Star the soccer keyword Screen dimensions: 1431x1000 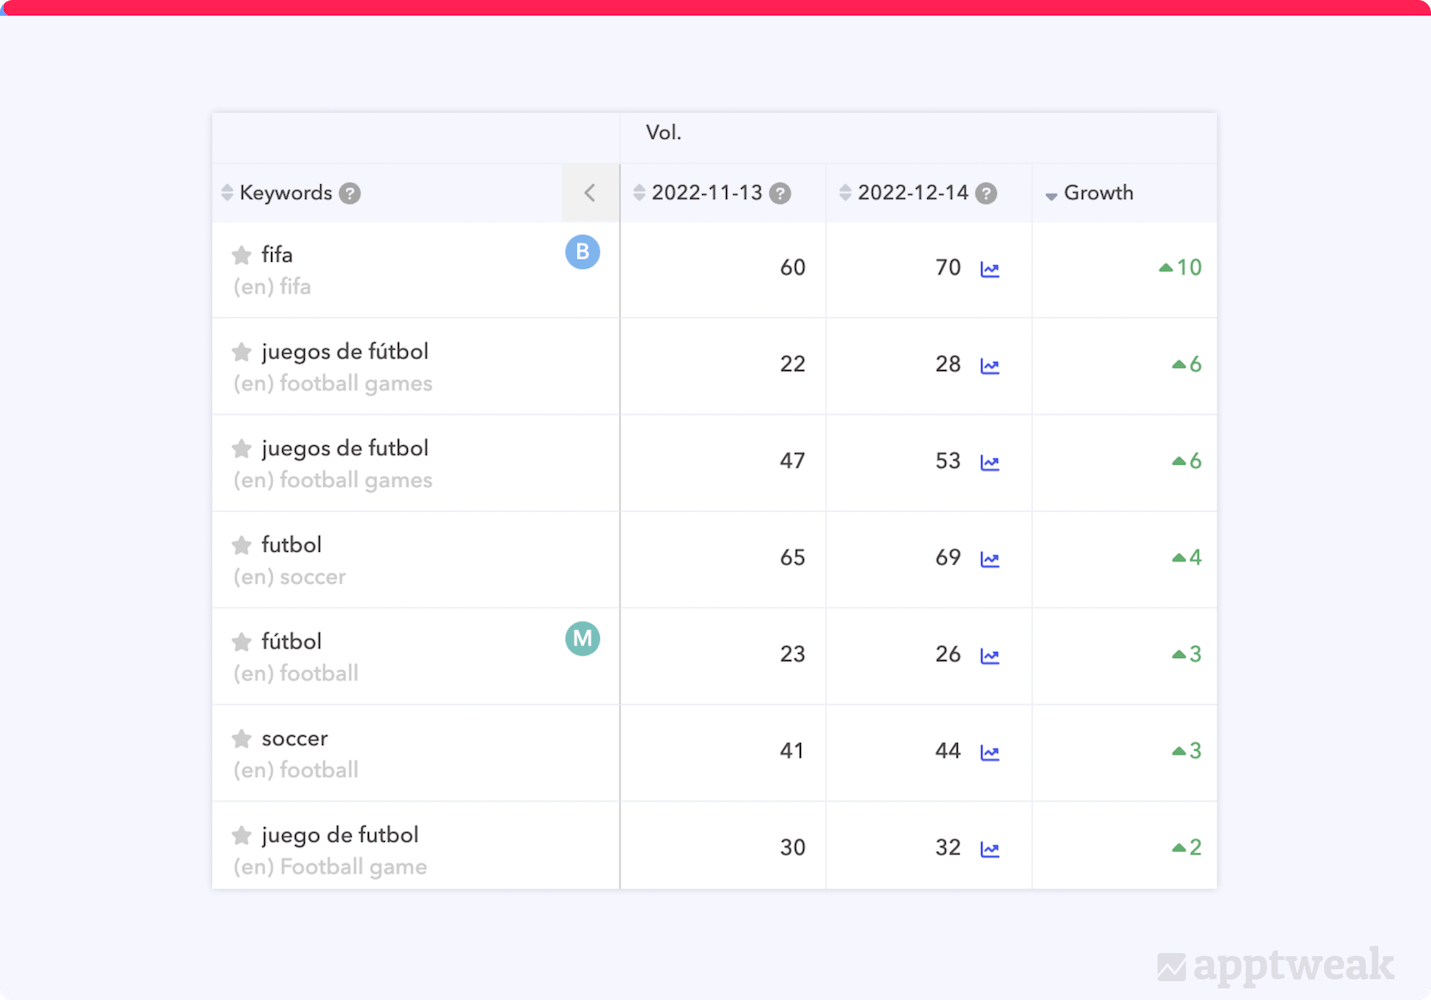coord(240,739)
